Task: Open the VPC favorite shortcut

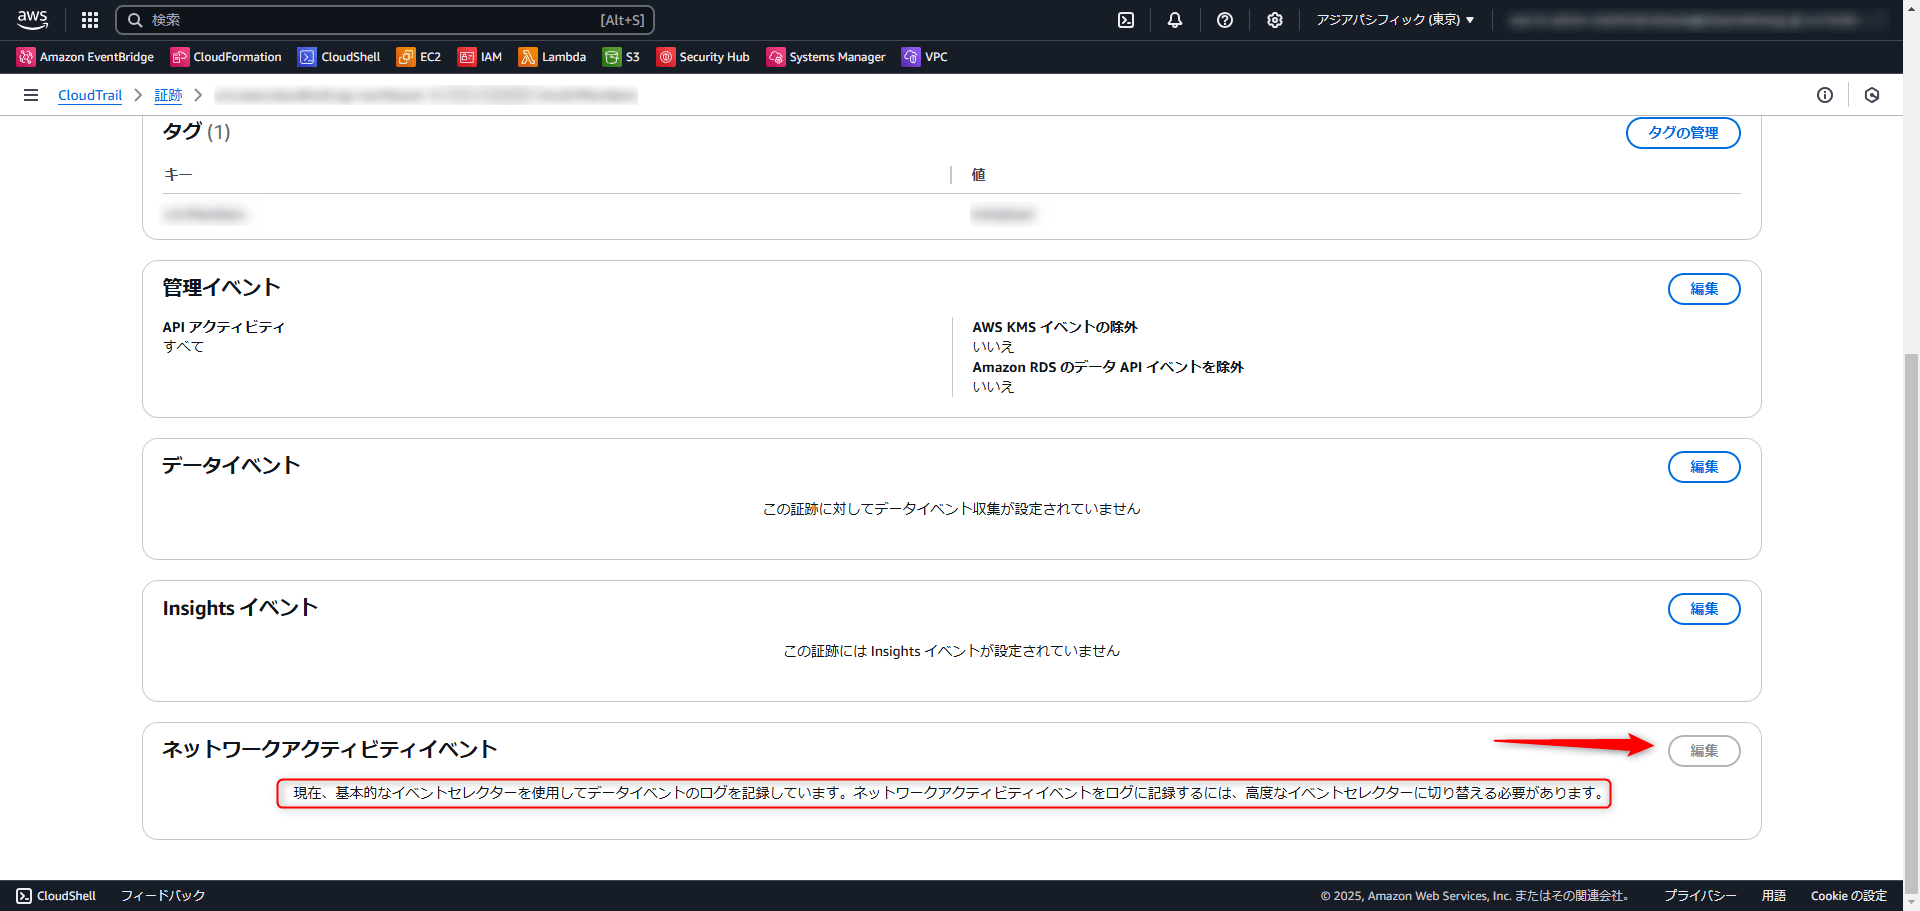Action: pos(925,57)
